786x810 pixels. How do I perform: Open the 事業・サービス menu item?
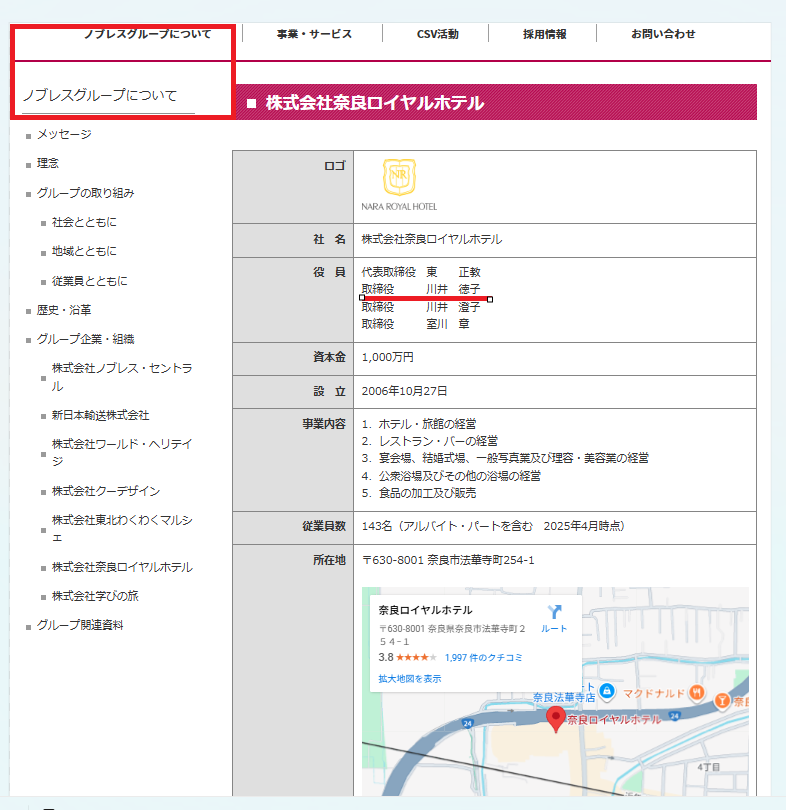tap(314, 34)
